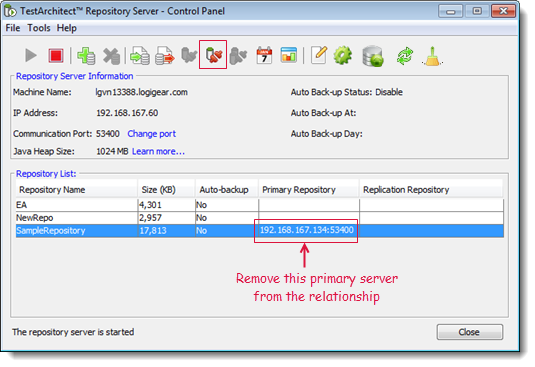Maximize the Control Panel window
The height and width of the screenshot is (367, 535).
pyautogui.click(x=477, y=11)
